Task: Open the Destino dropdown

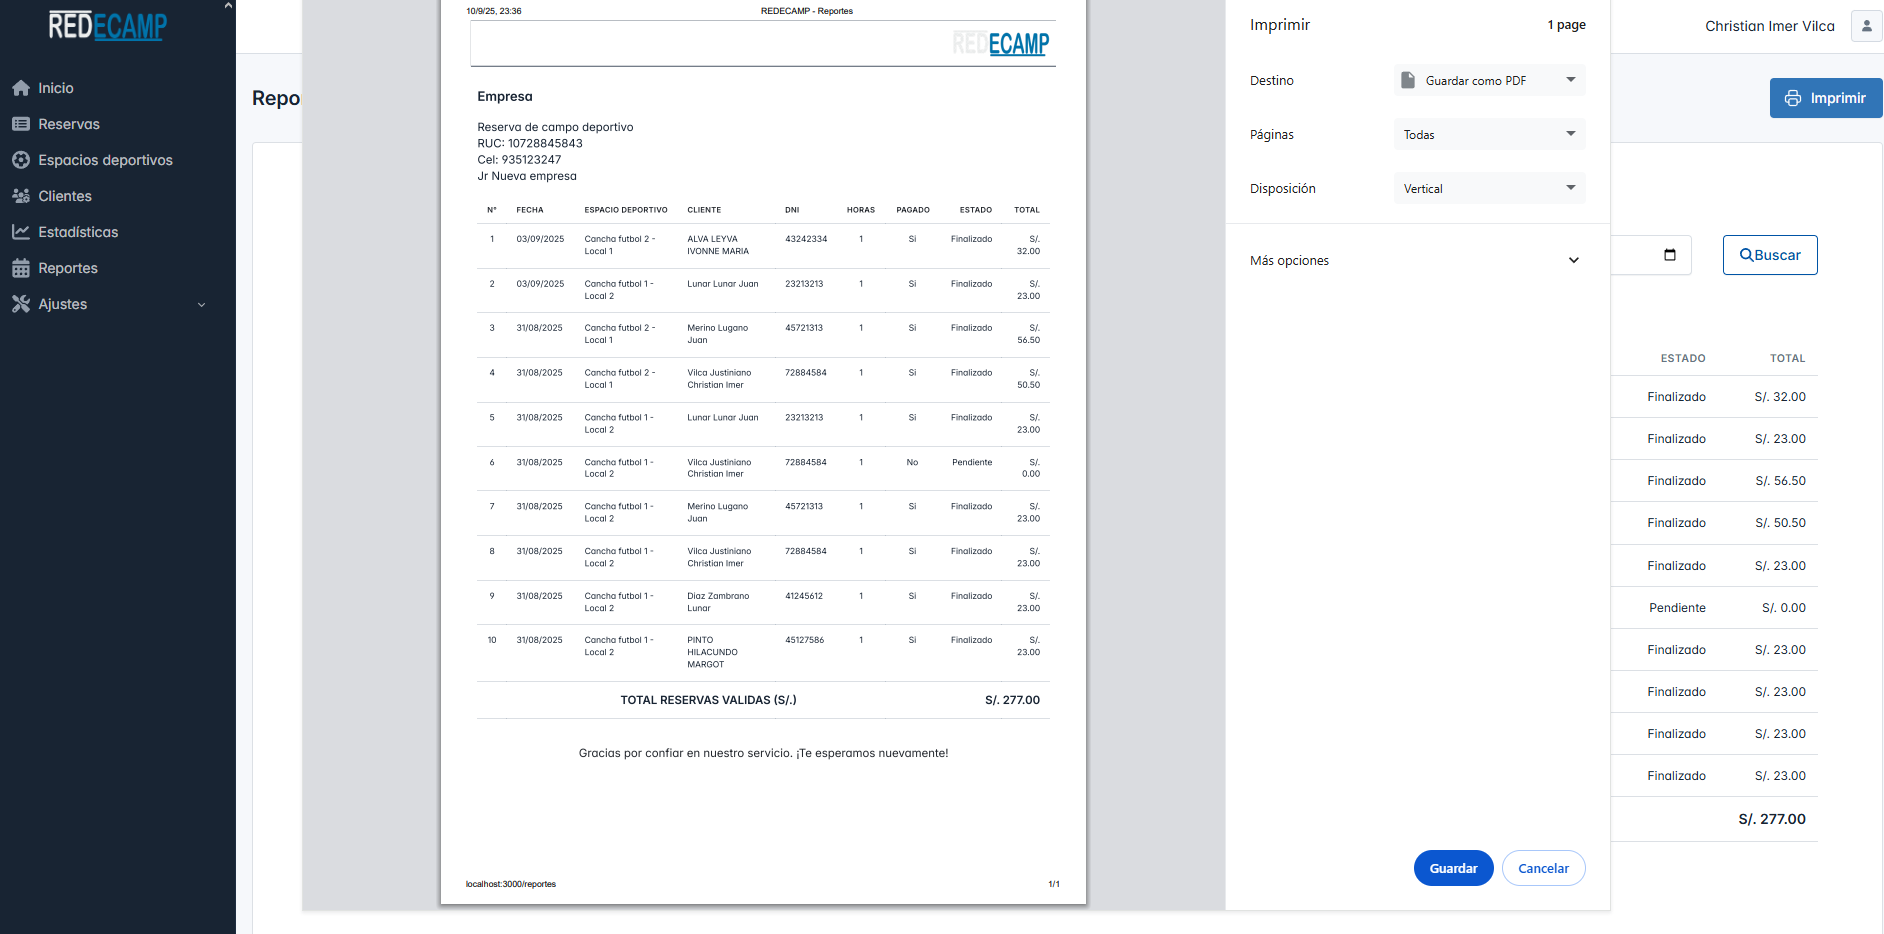Action: tap(1489, 81)
